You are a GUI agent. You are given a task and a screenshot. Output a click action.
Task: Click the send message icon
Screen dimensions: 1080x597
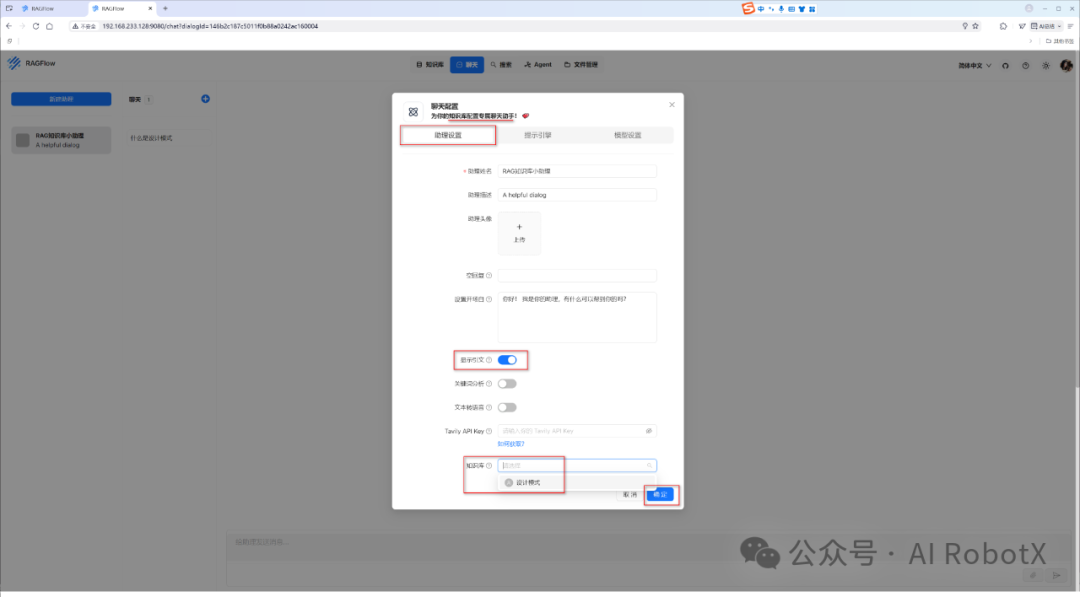1056,575
